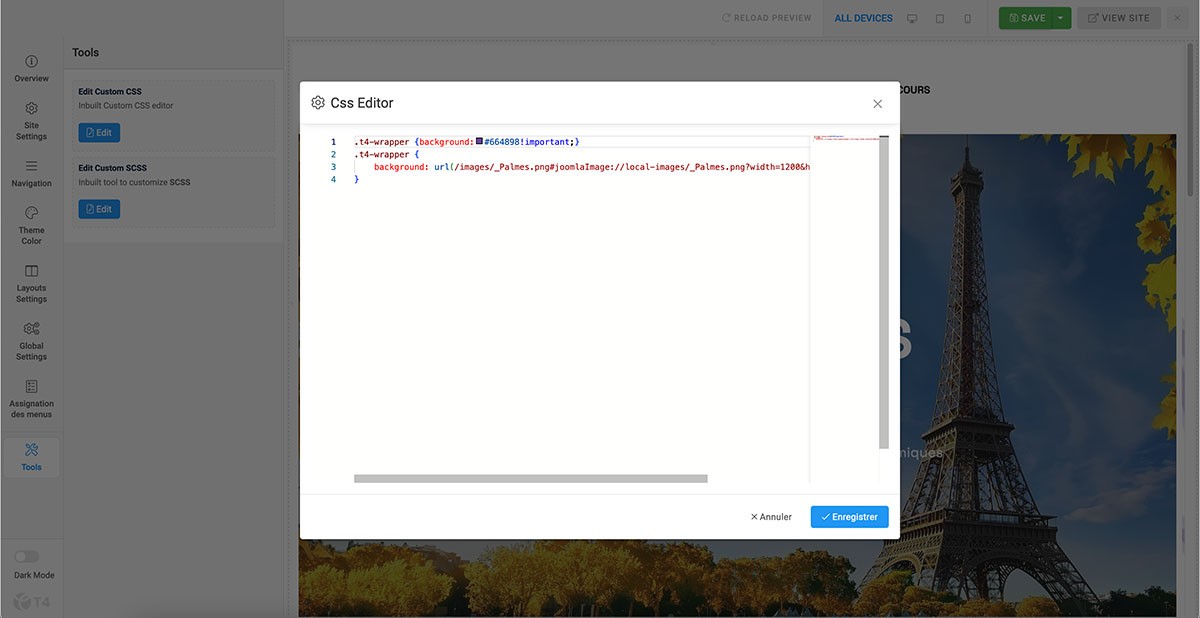
Task: Click the code minimap preview
Action: point(844,137)
